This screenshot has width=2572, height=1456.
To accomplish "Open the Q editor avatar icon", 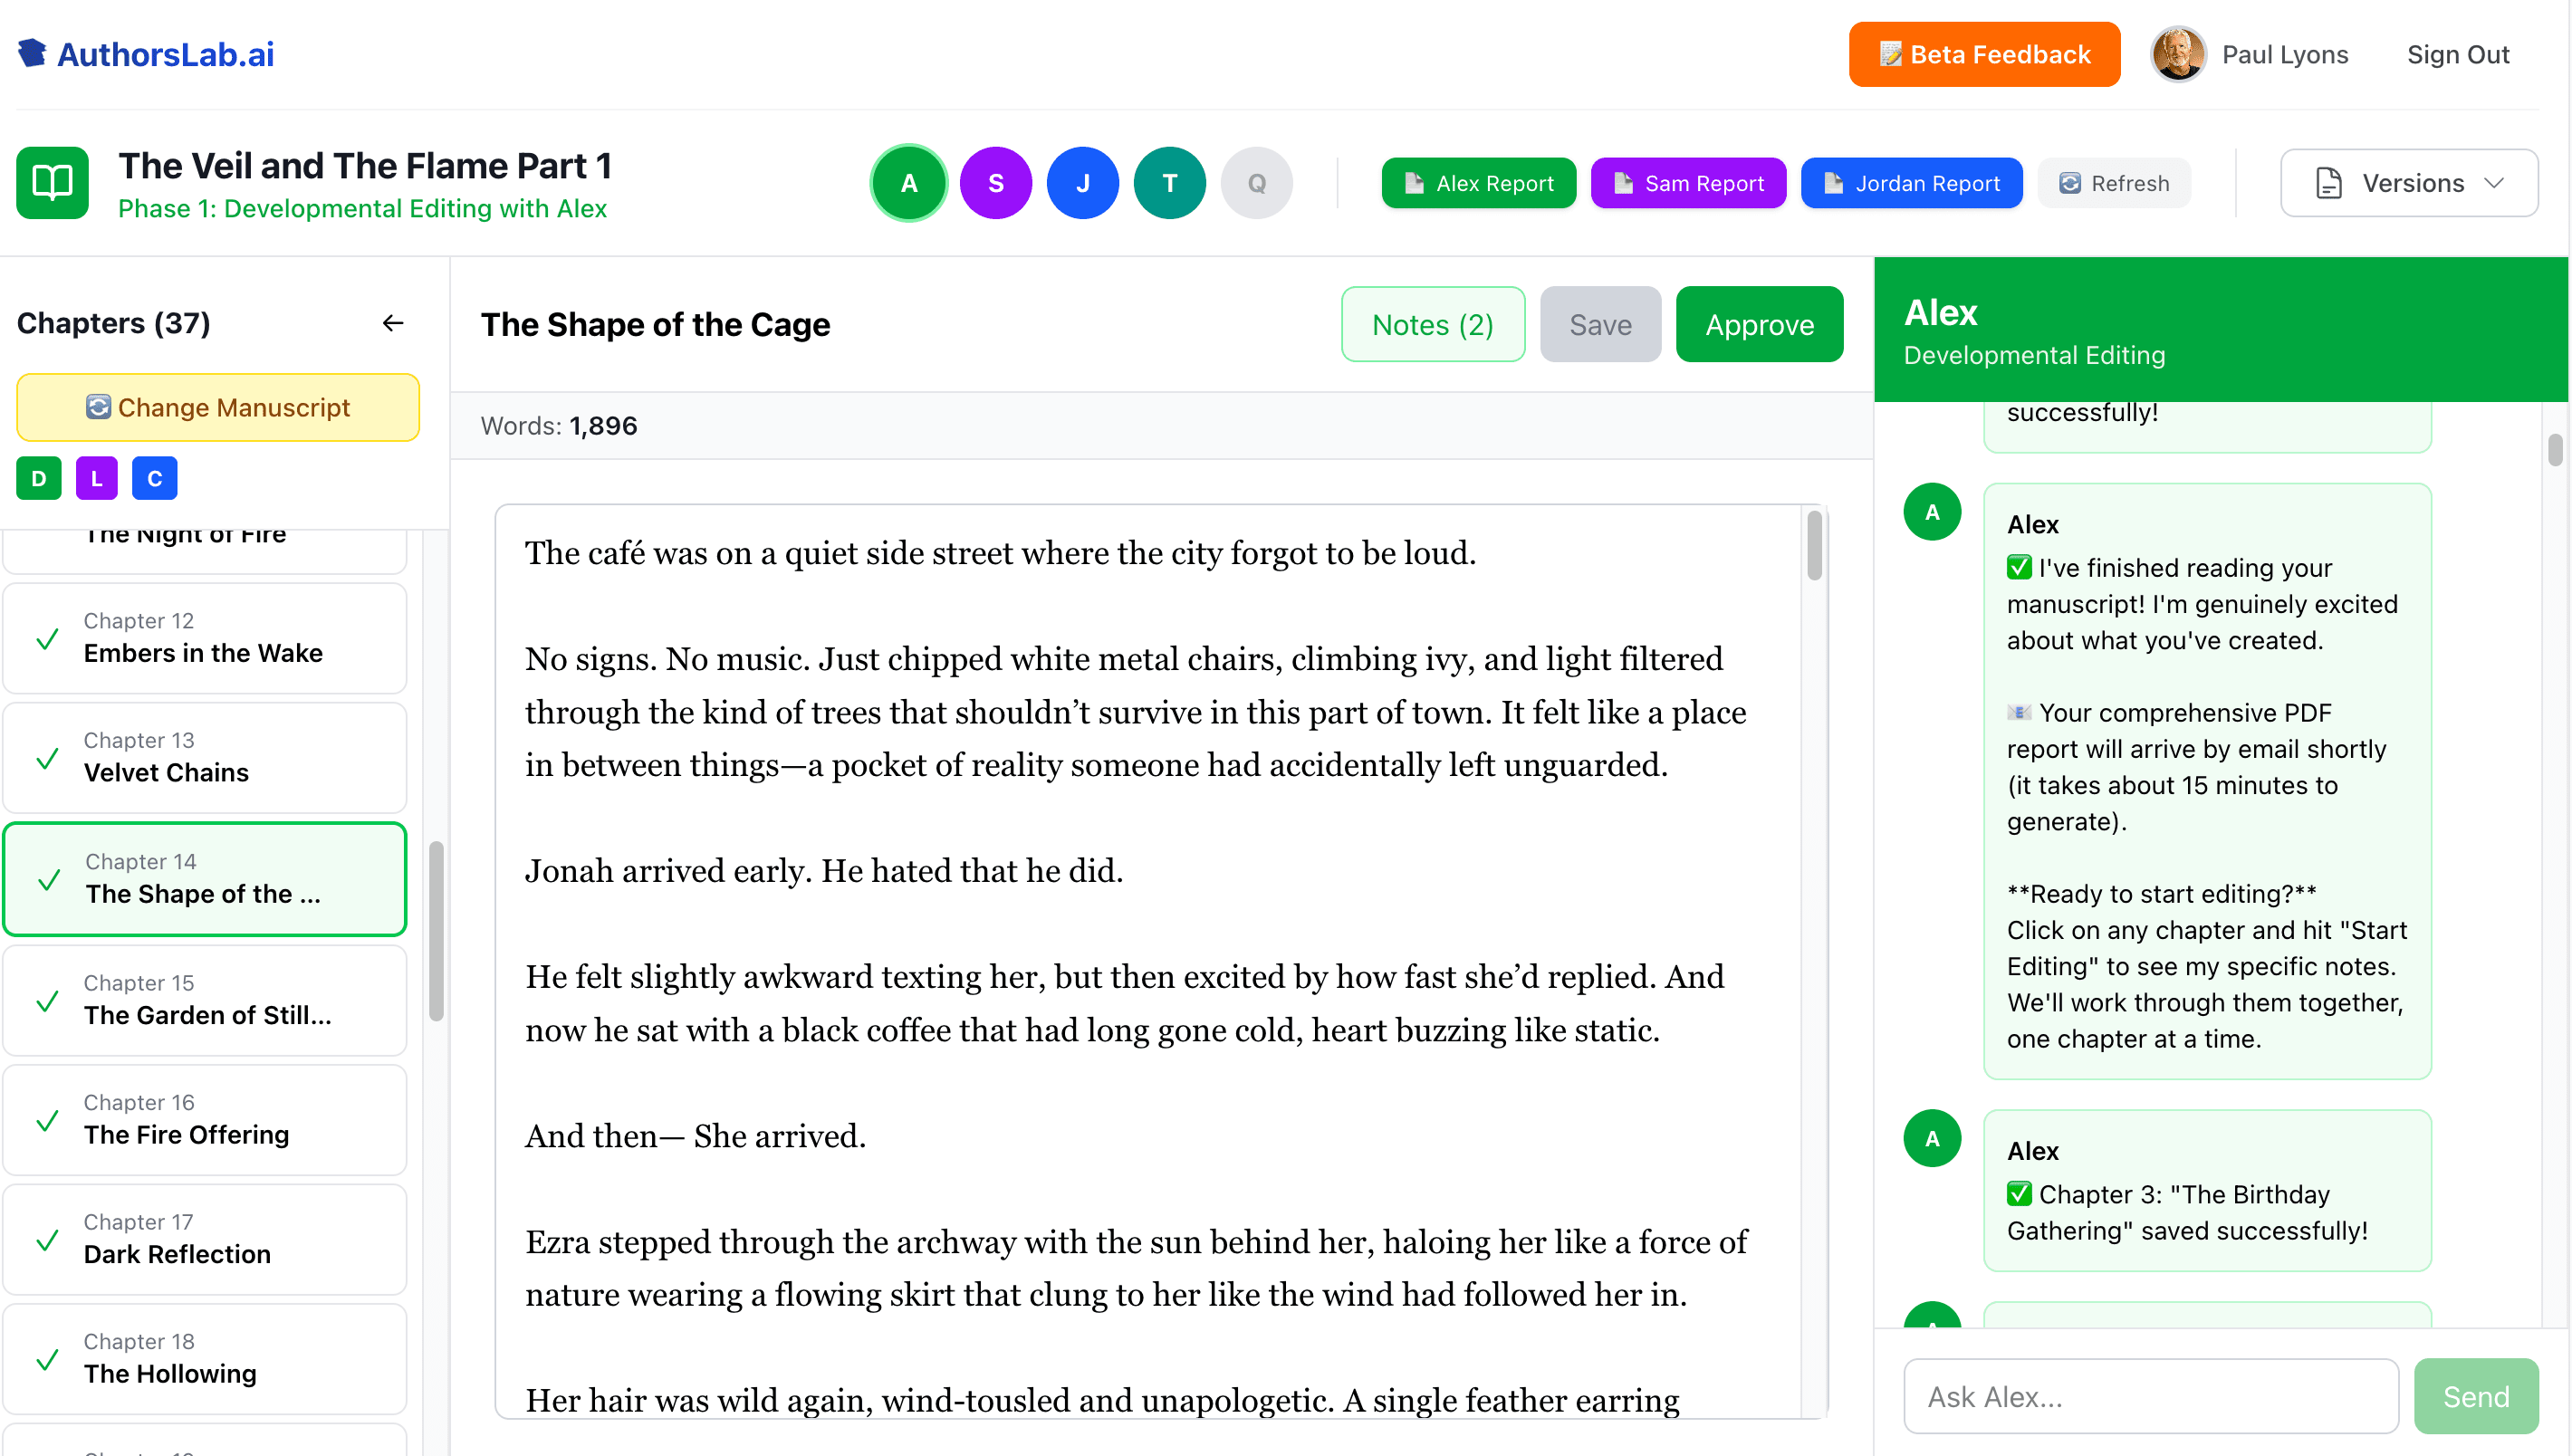I will (1256, 182).
